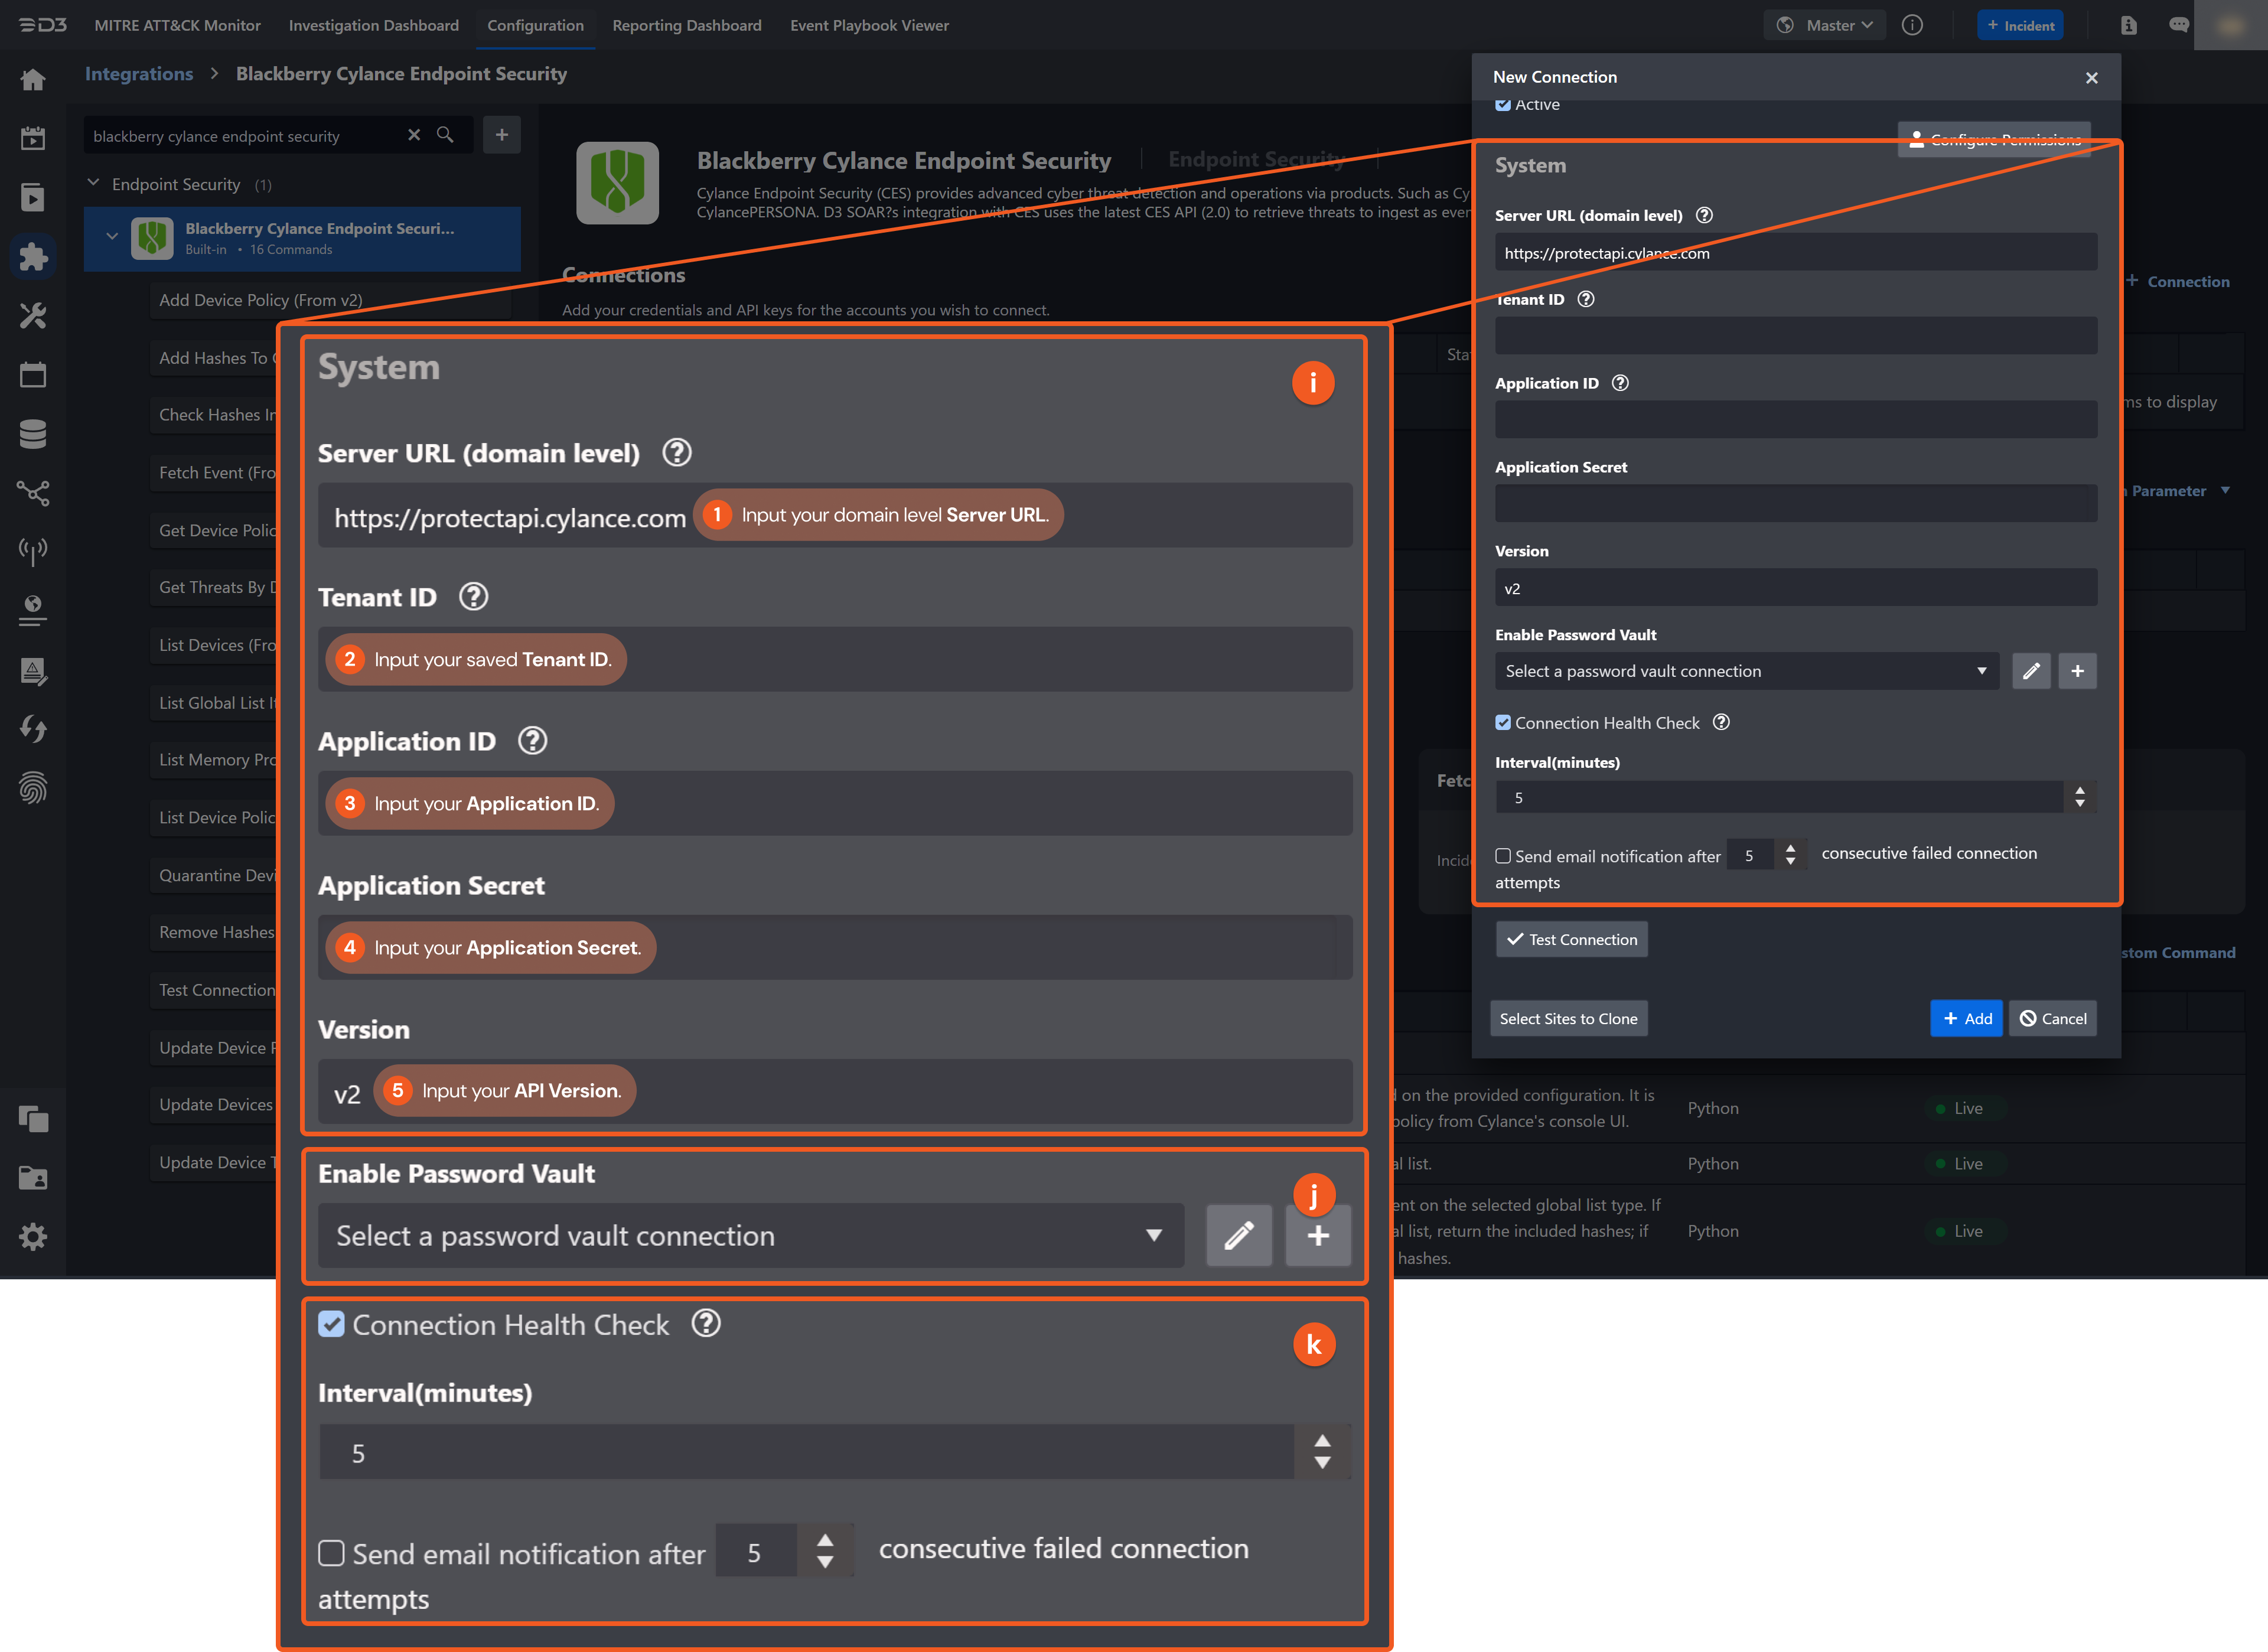Uncheck Connection Health Check in the New Connection panel
The image size is (2268, 1652).
click(1503, 722)
